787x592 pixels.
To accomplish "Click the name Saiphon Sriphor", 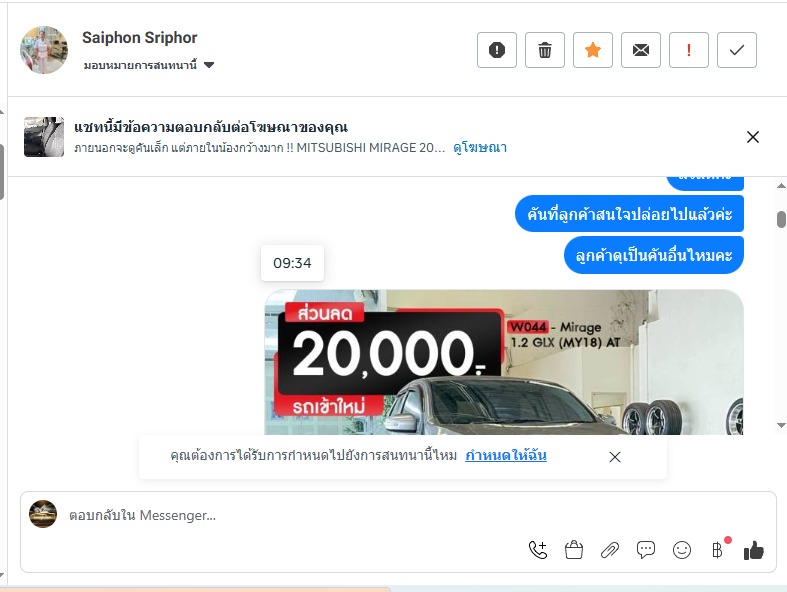I will tap(140, 38).
